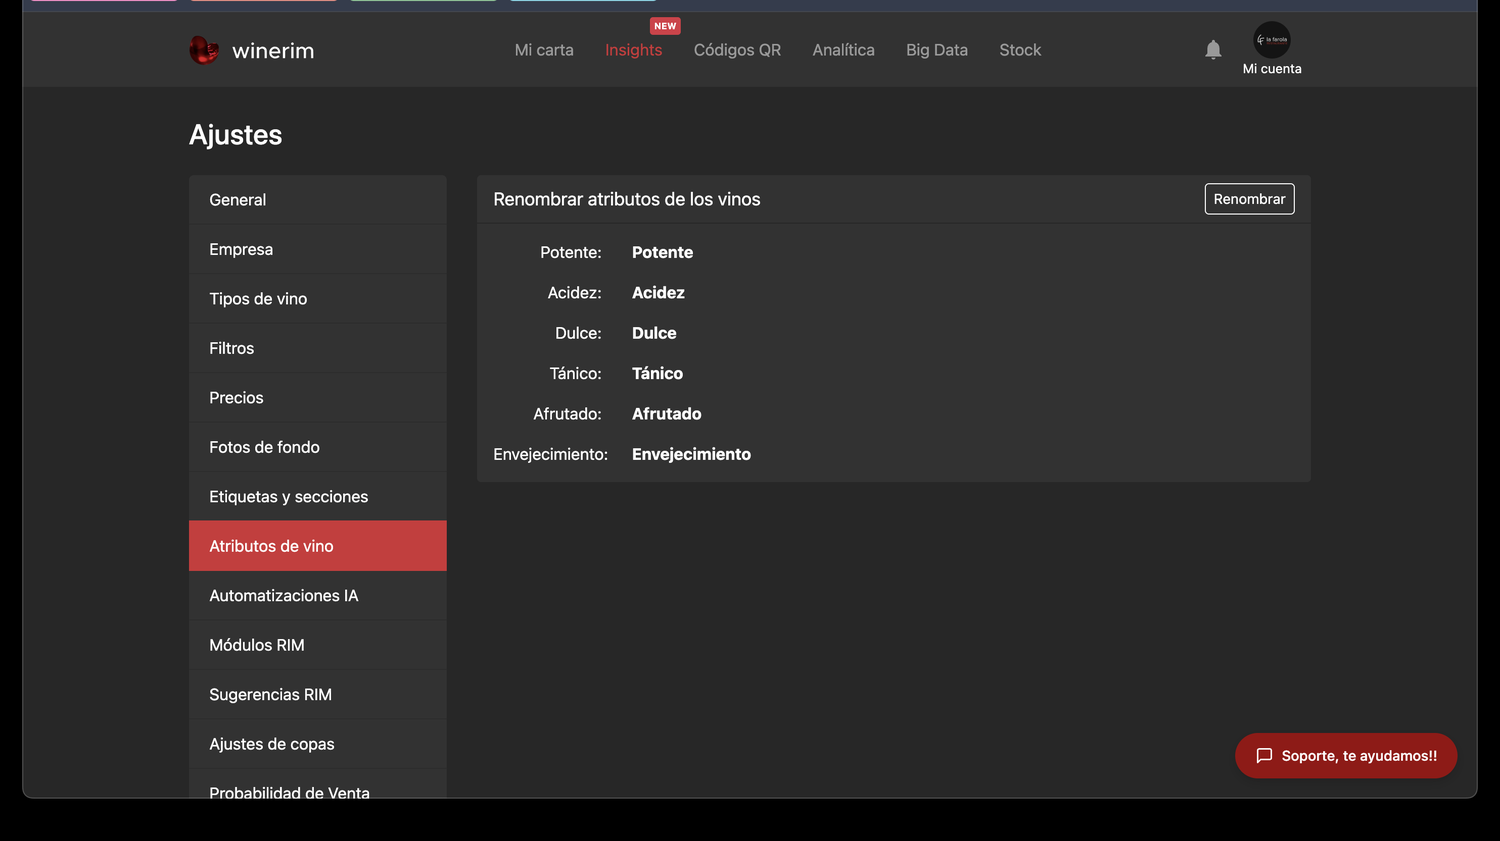Open Etiquetas y secciones settings
Screen dimensions: 1500x841
click(x=318, y=497)
